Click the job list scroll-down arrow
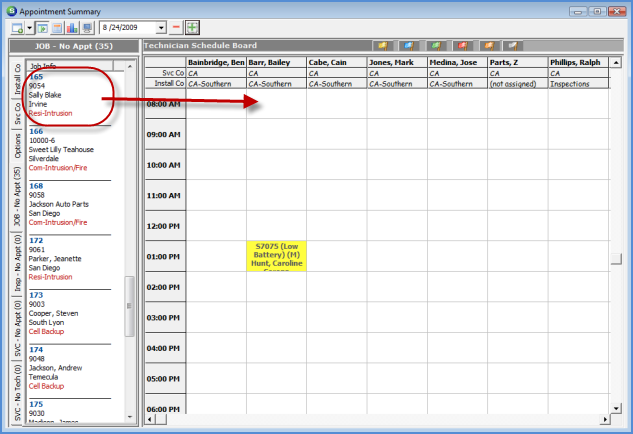This screenshot has width=633, height=434. coord(130,417)
